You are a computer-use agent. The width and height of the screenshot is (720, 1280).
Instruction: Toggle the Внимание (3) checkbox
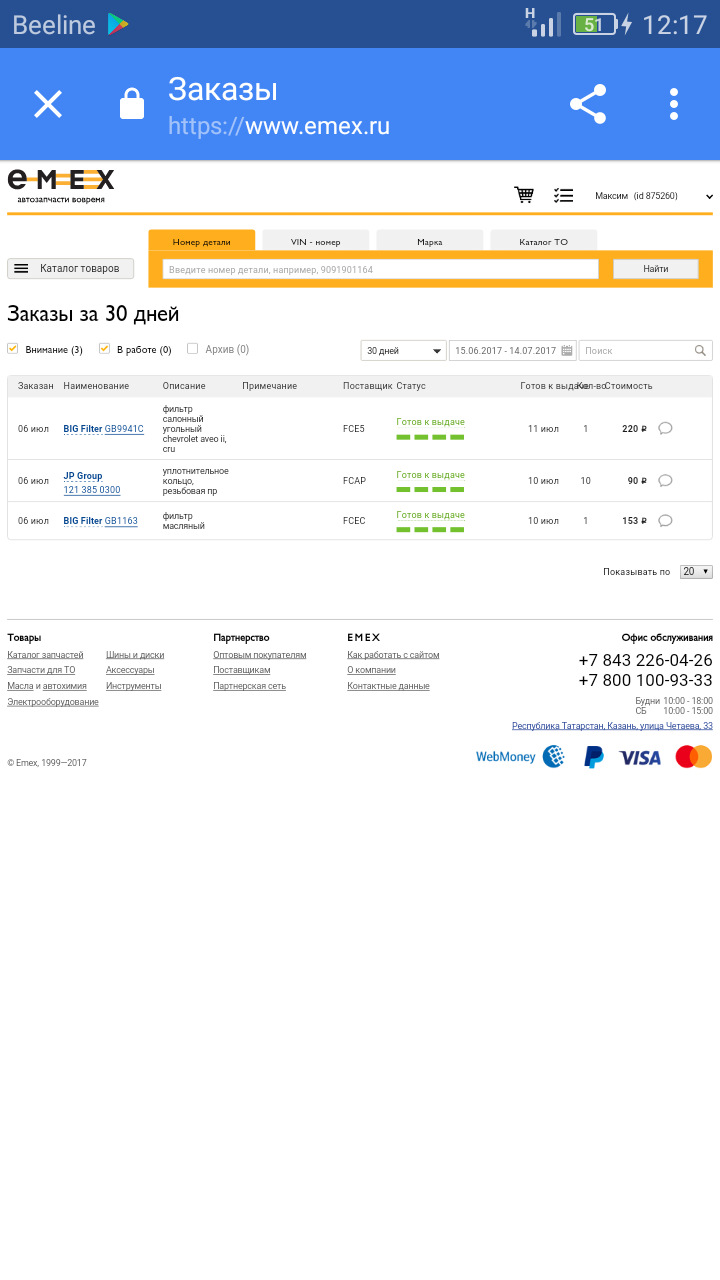pos(13,349)
